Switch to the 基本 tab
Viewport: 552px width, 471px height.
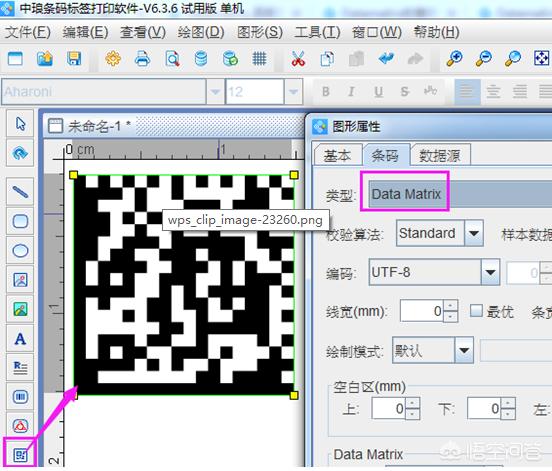[x=337, y=155]
